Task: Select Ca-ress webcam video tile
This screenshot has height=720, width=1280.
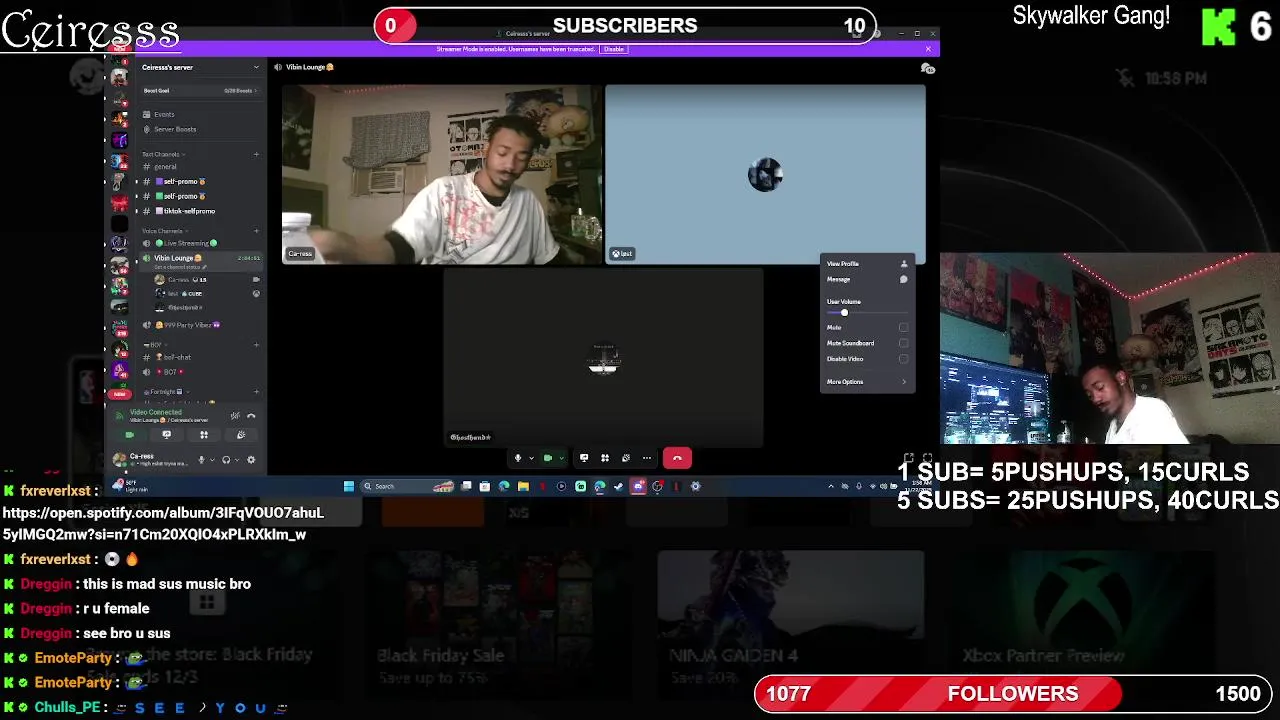Action: coord(442,174)
